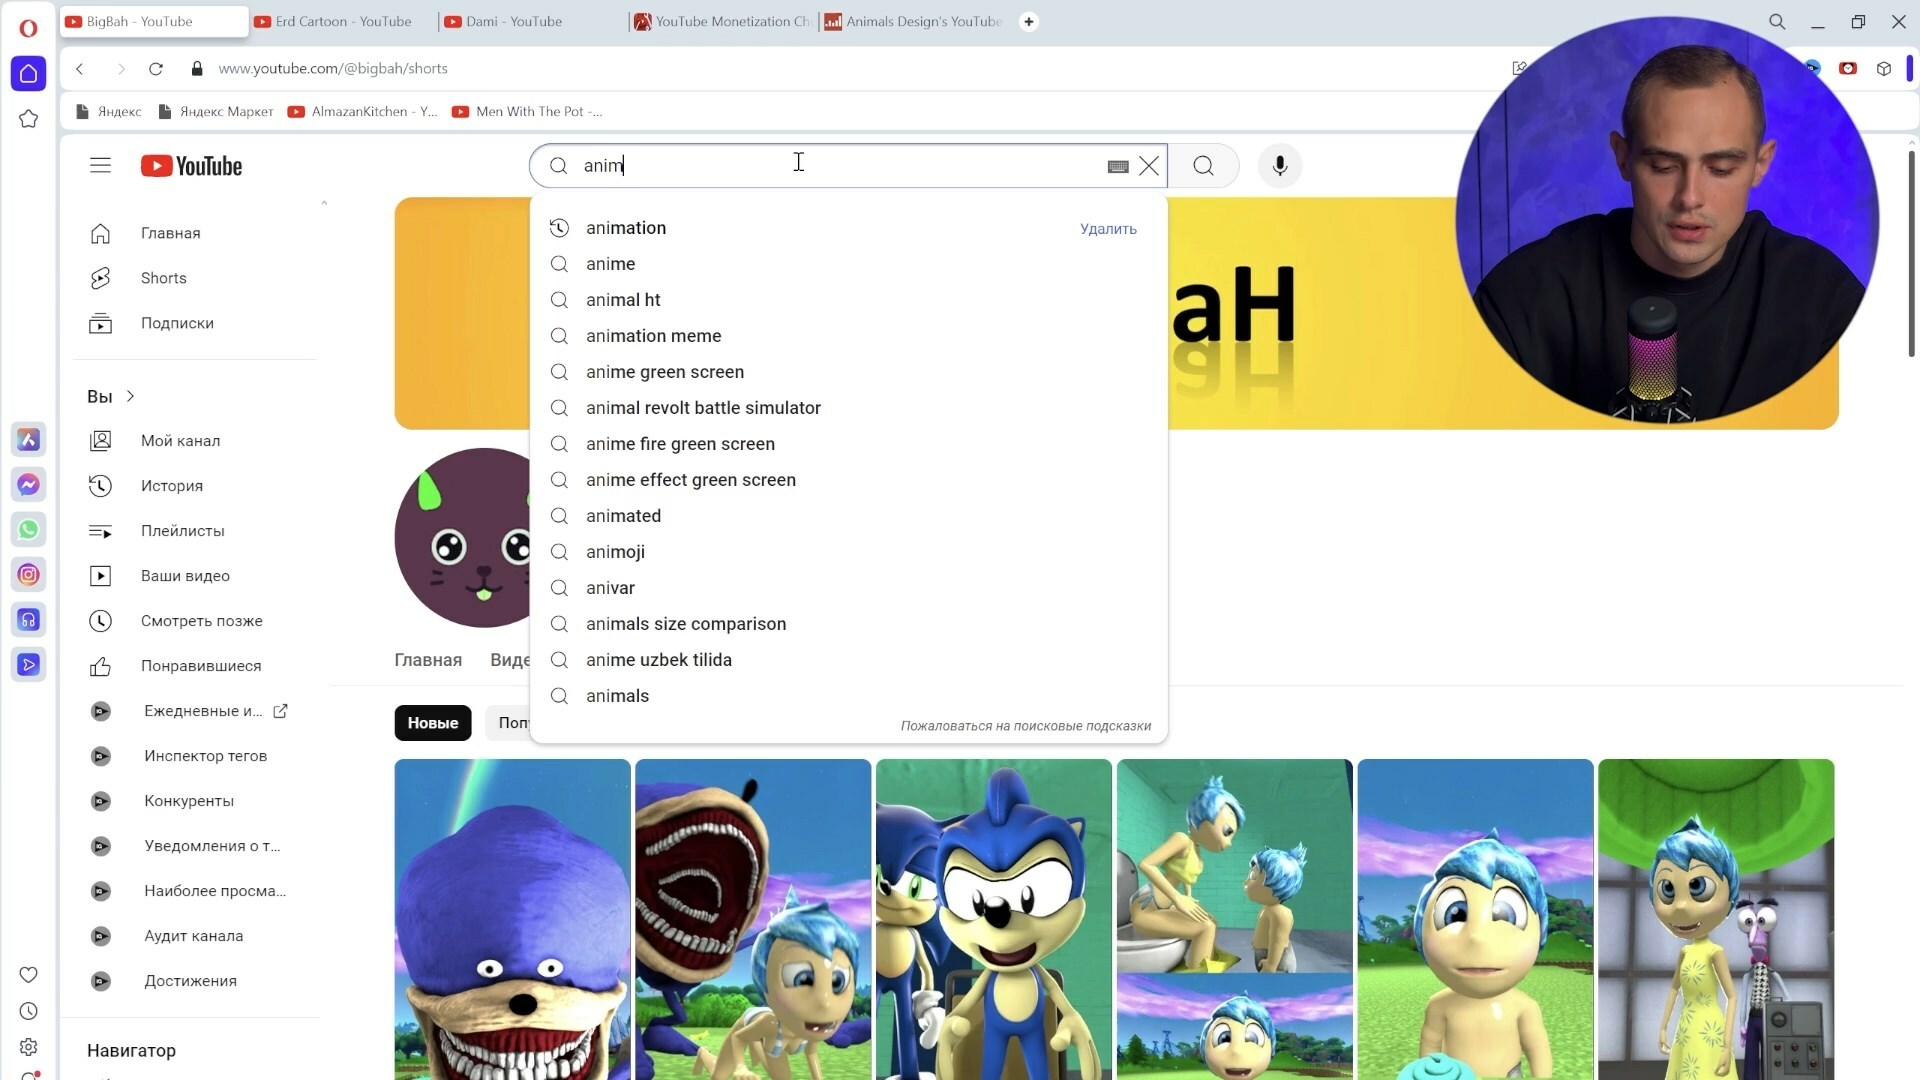Open Opera bookmarks star icon
The width and height of the screenshot is (1920, 1080).
coord(28,119)
